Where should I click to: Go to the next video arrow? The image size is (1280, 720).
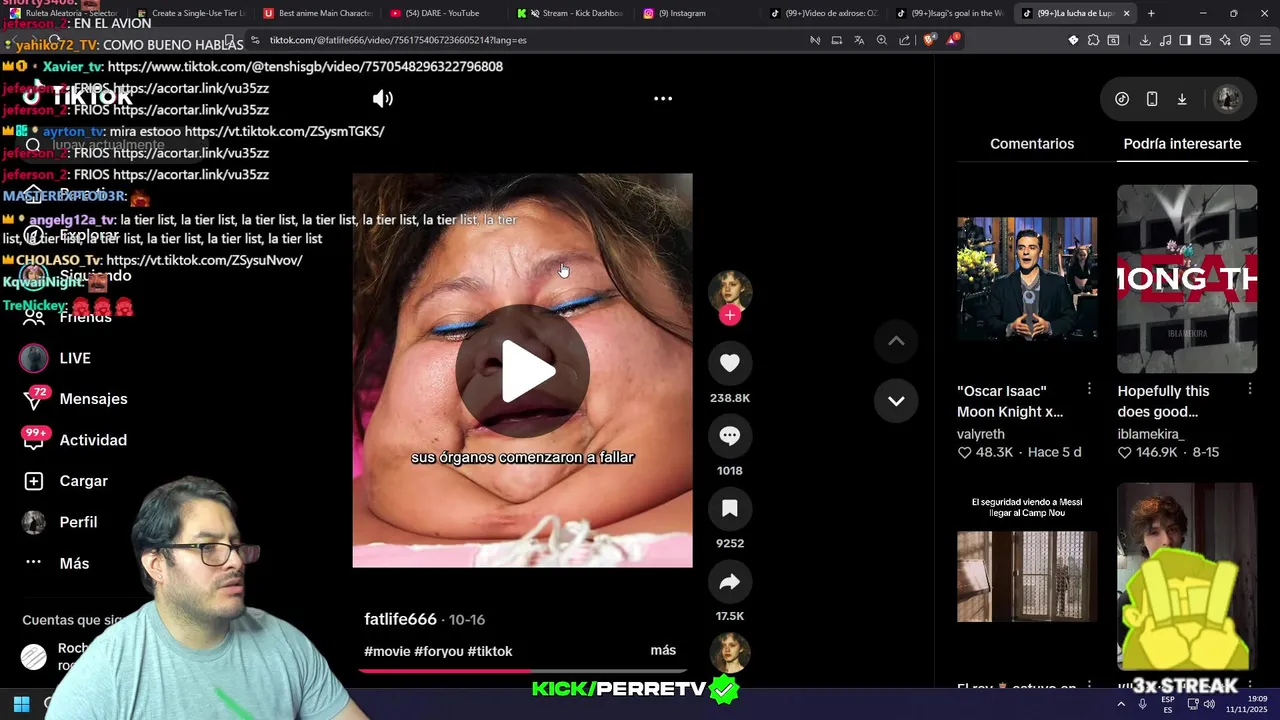896,401
